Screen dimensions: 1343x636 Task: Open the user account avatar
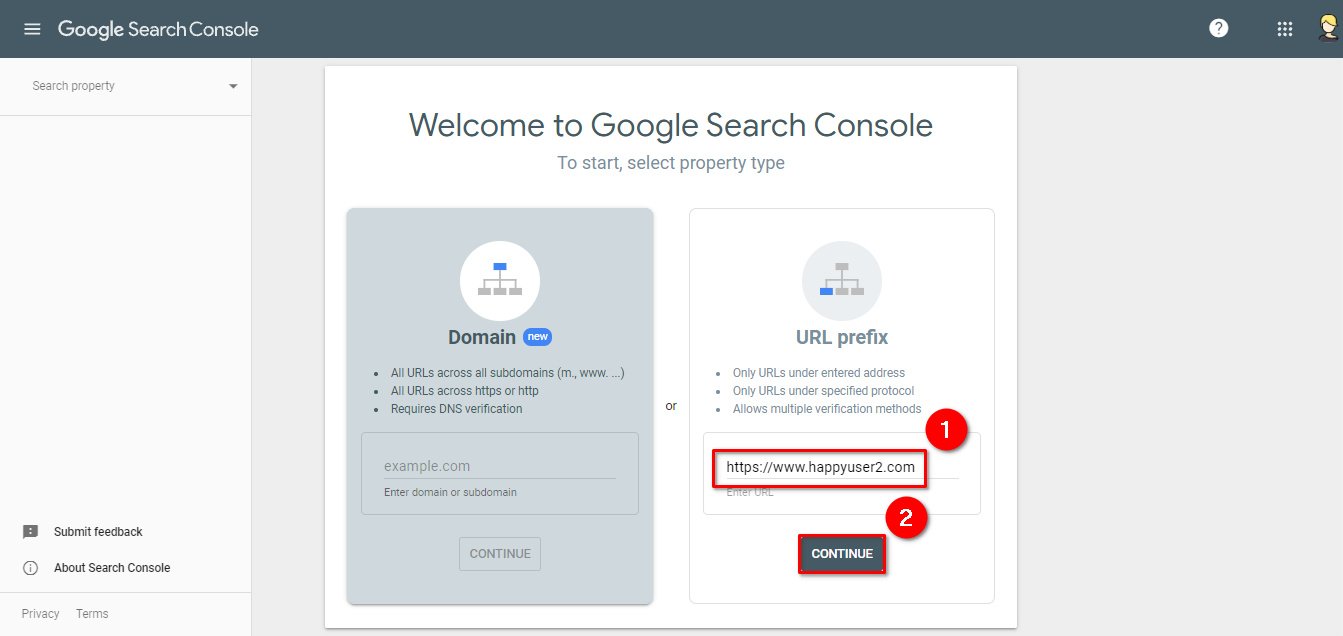[1328, 28]
